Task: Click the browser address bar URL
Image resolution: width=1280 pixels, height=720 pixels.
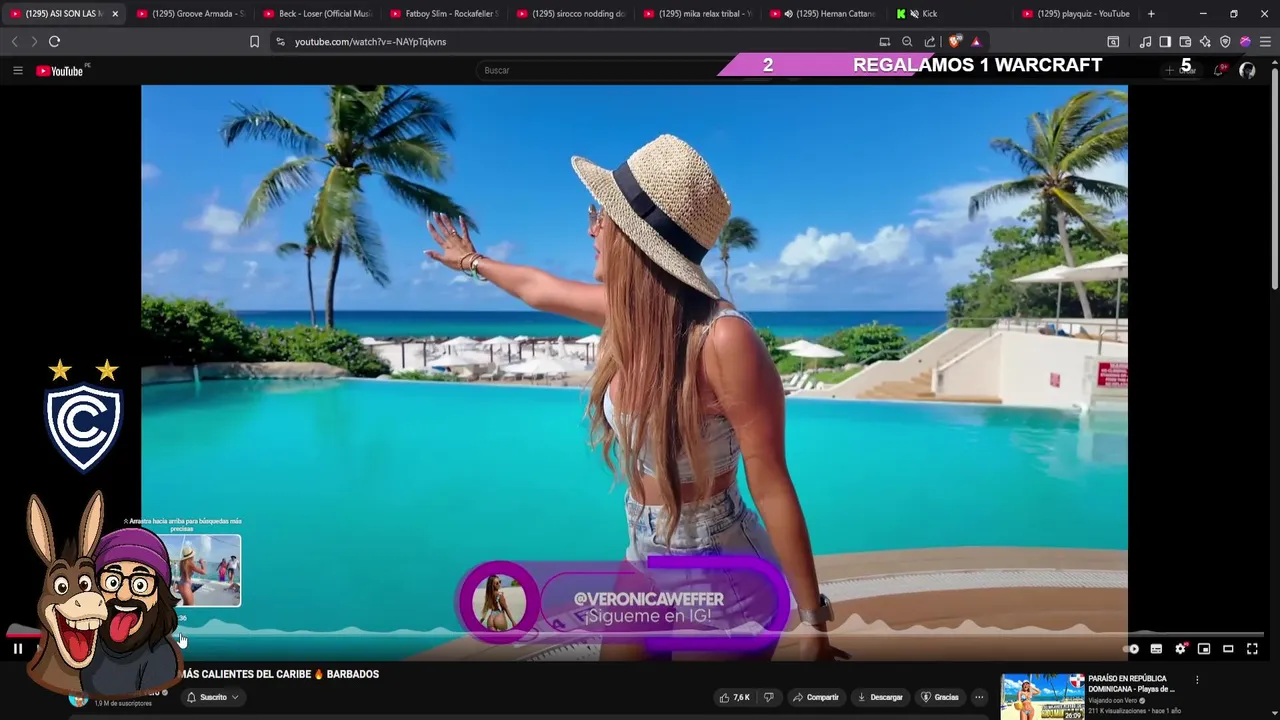Action: (370, 42)
